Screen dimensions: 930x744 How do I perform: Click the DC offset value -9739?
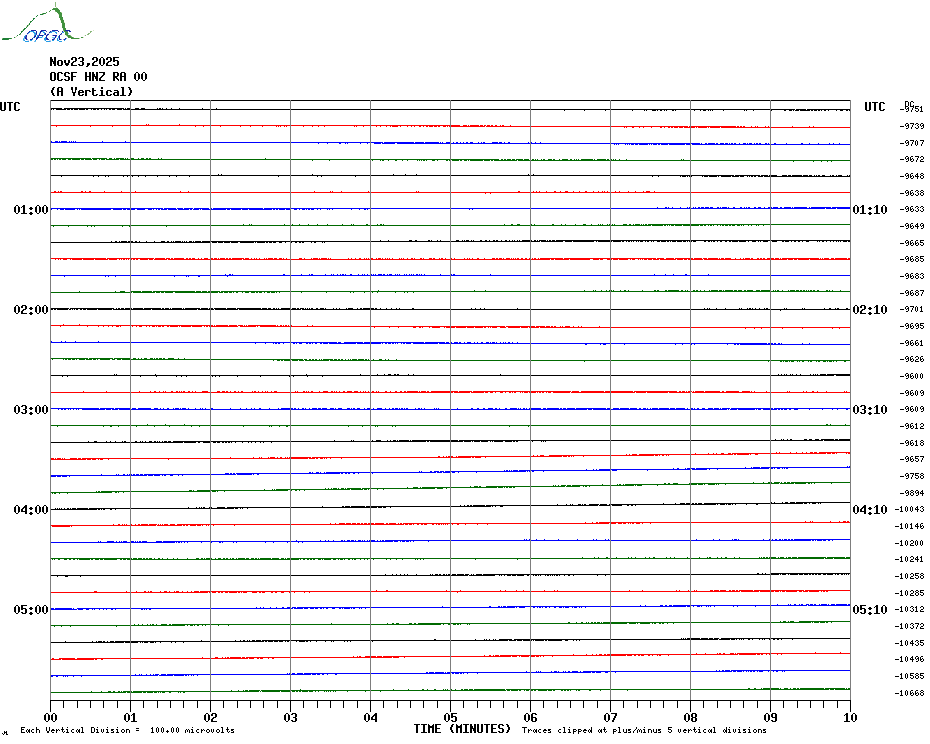coord(912,126)
